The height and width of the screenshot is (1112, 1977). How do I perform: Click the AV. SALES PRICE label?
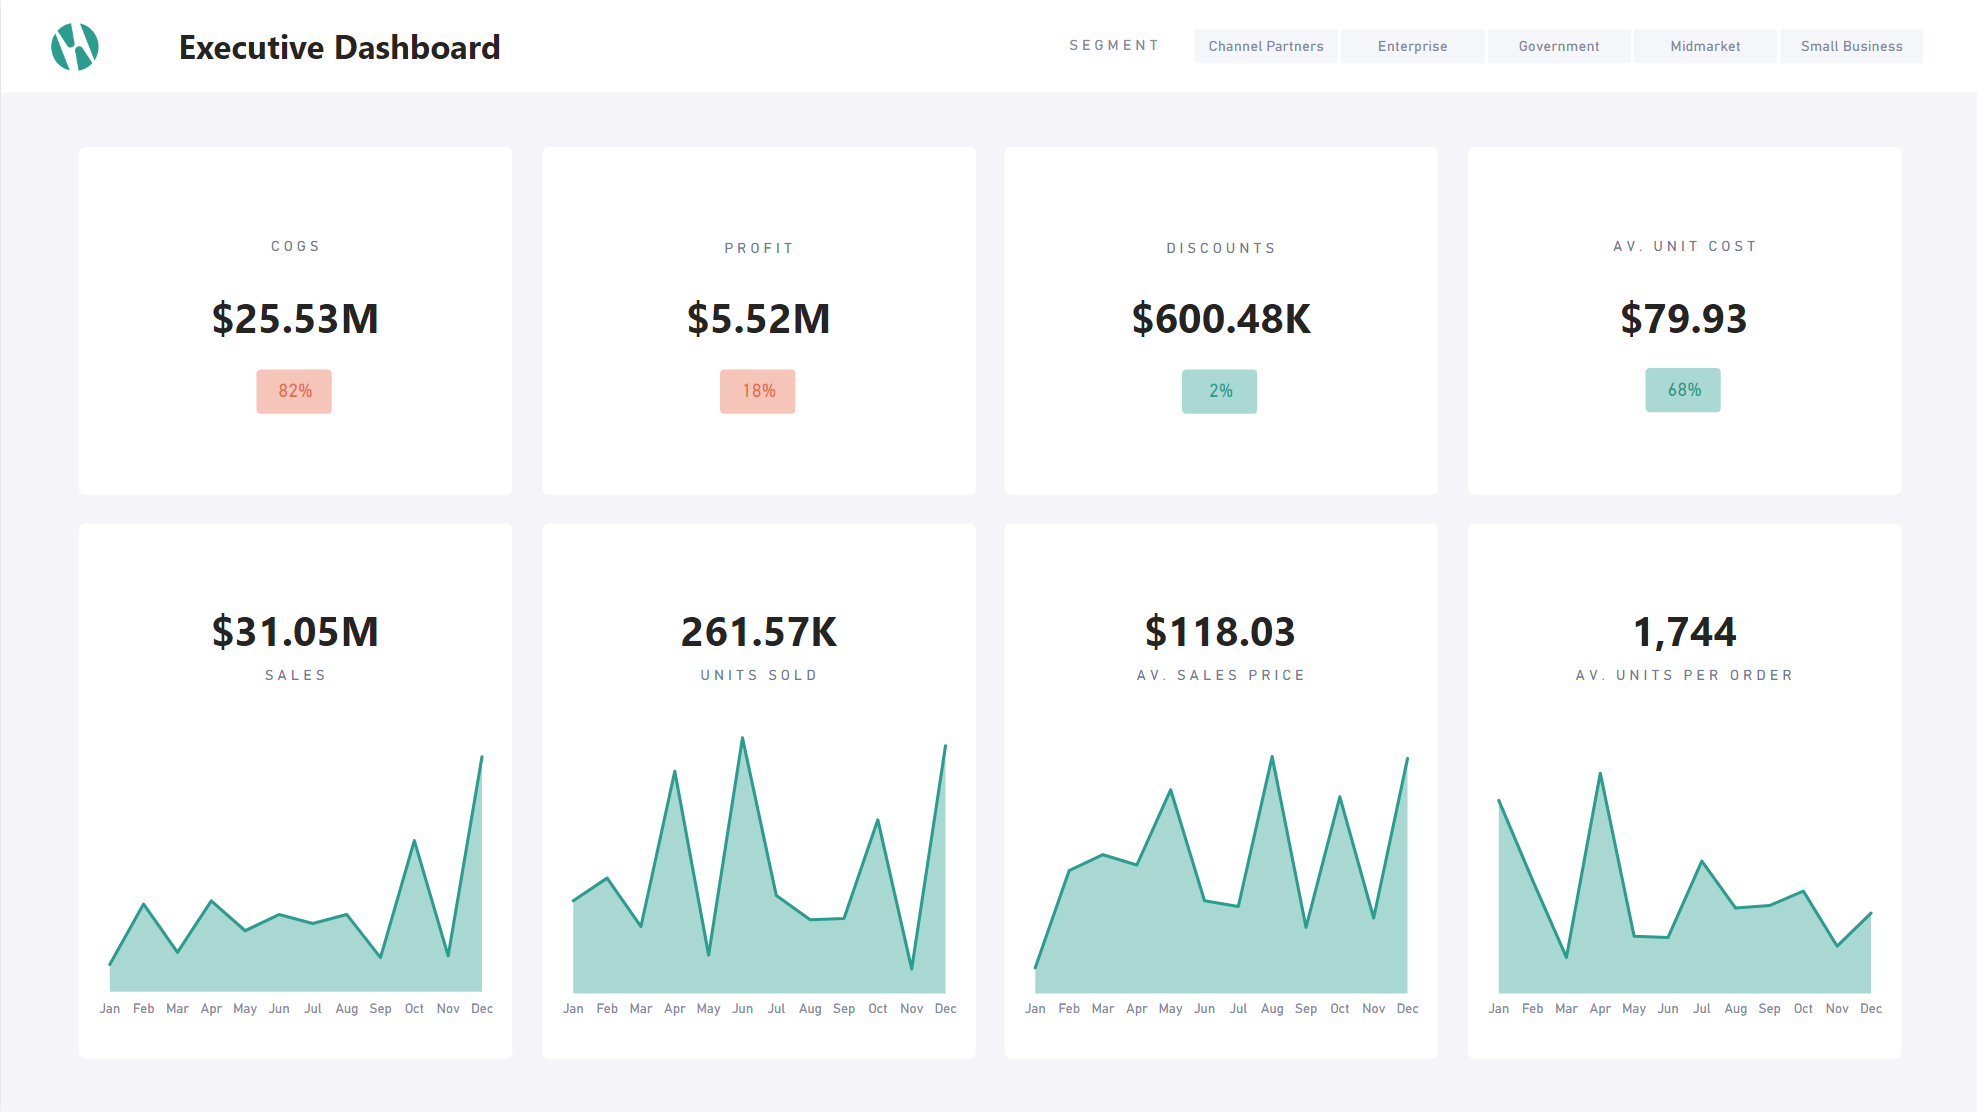(x=1221, y=675)
